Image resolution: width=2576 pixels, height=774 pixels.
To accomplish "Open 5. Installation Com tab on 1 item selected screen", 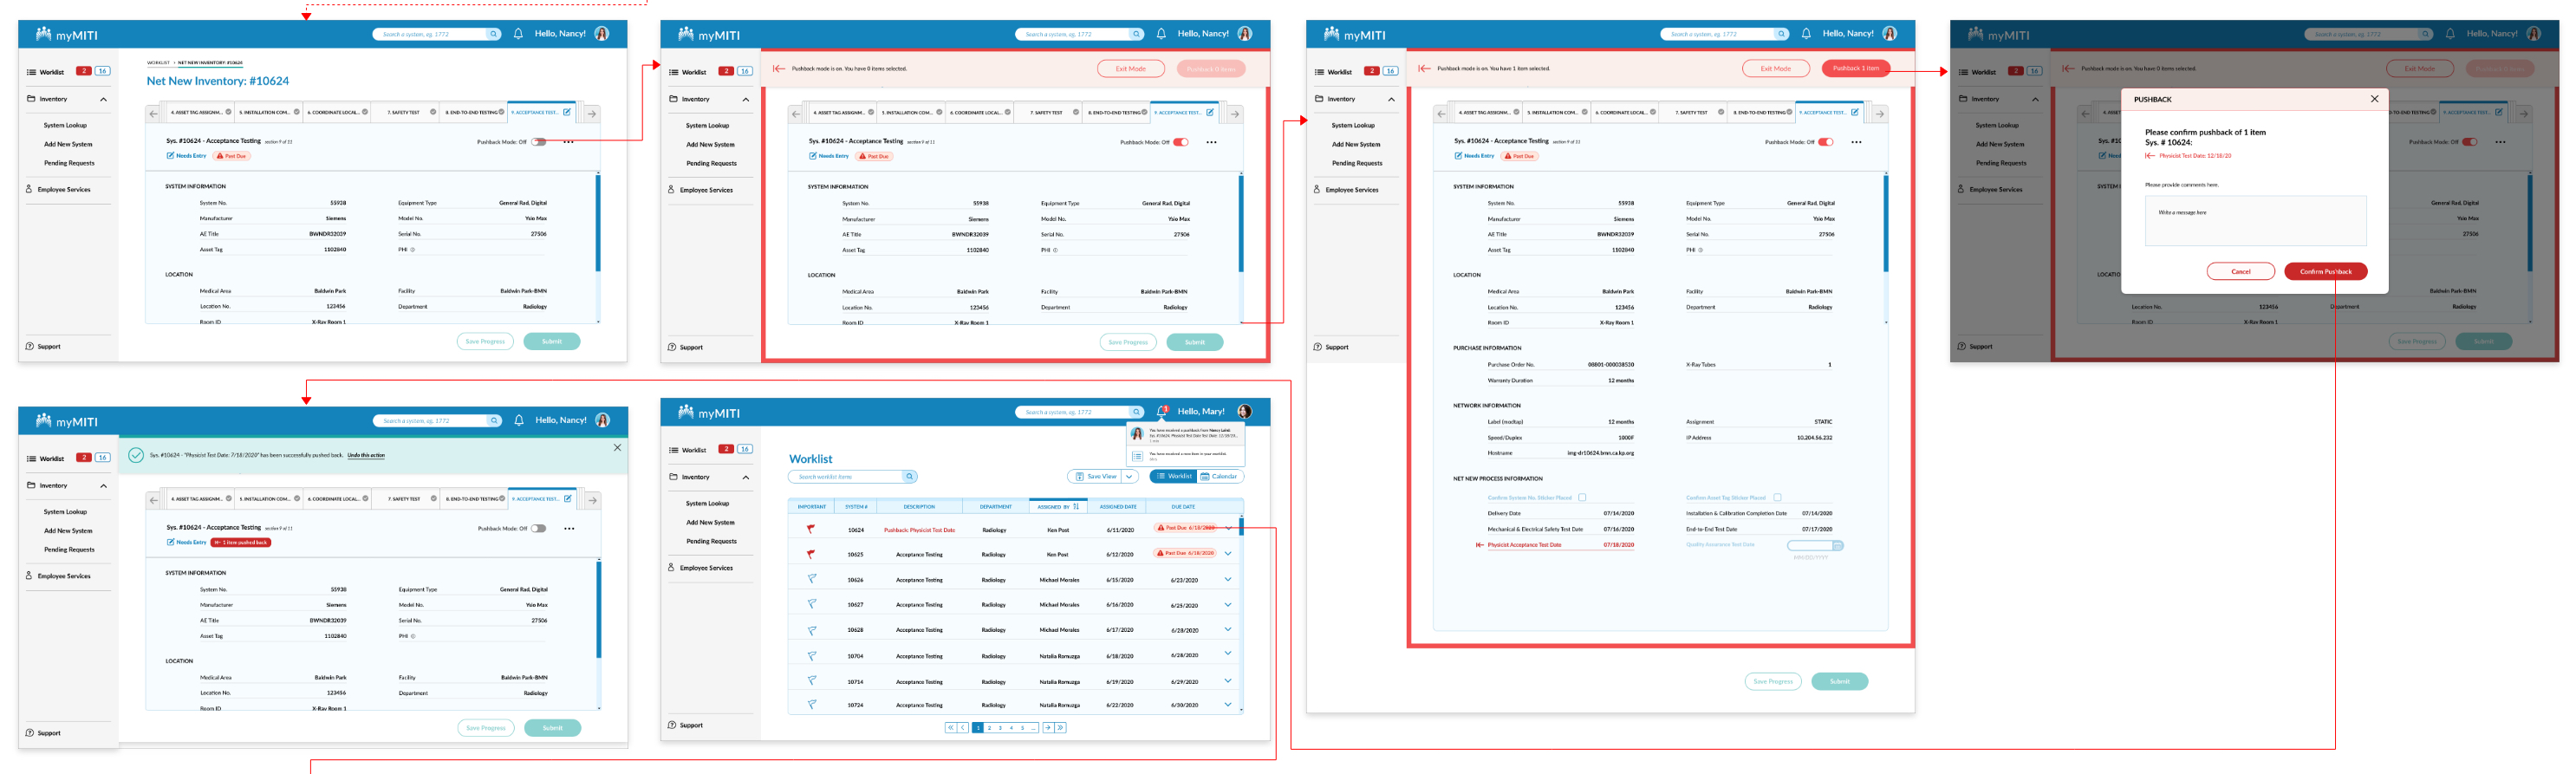I will pyautogui.click(x=1556, y=113).
